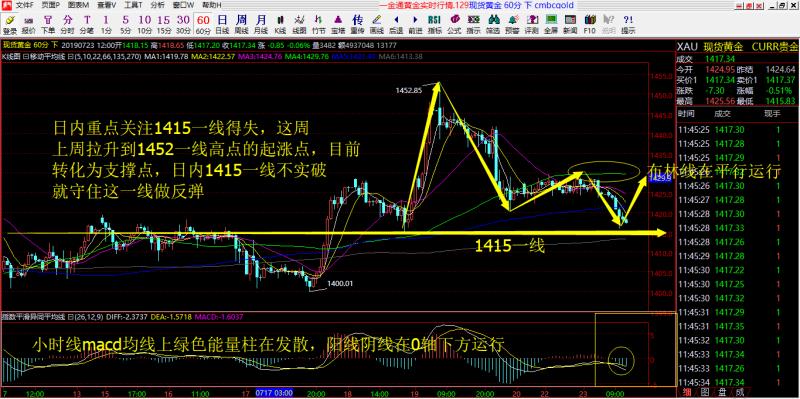Switch to the 5分 five-minute period
The image size is (800, 399).
(126, 24)
